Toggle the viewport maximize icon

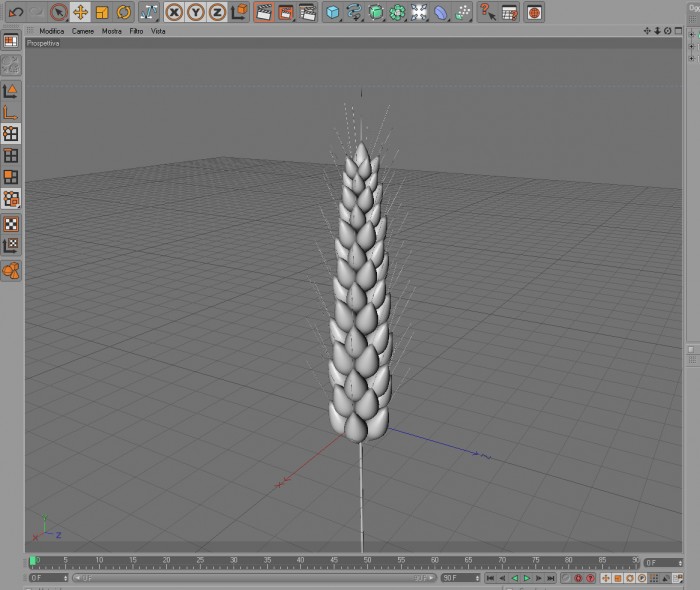[x=678, y=31]
